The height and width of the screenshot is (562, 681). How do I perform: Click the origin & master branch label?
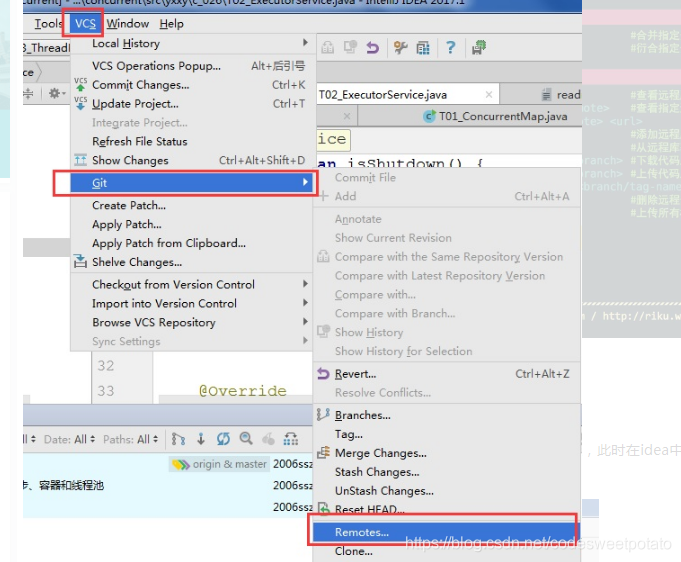219,464
